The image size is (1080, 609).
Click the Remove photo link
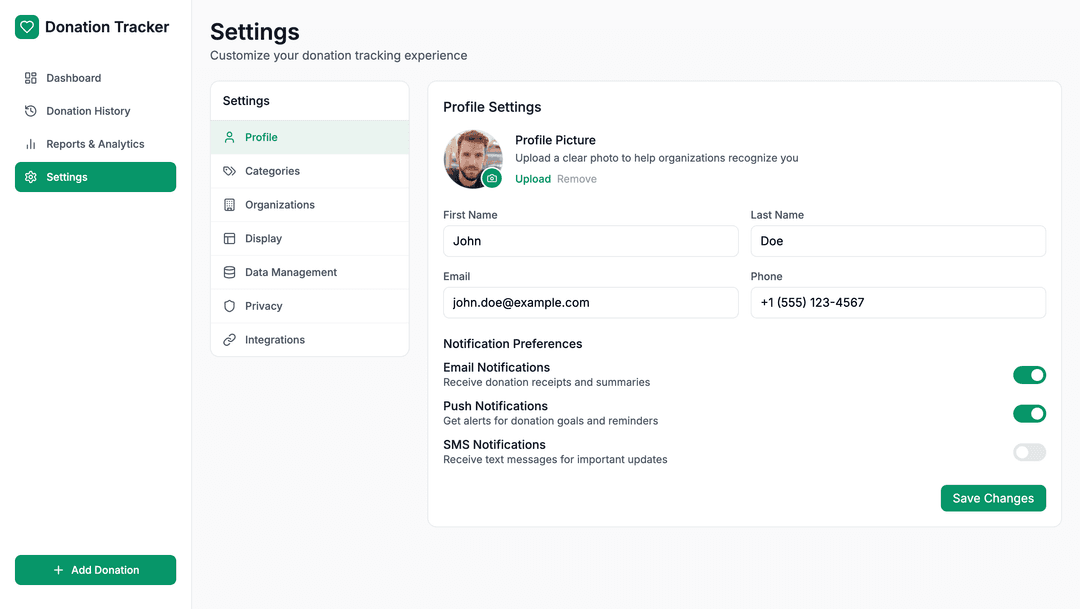point(577,179)
